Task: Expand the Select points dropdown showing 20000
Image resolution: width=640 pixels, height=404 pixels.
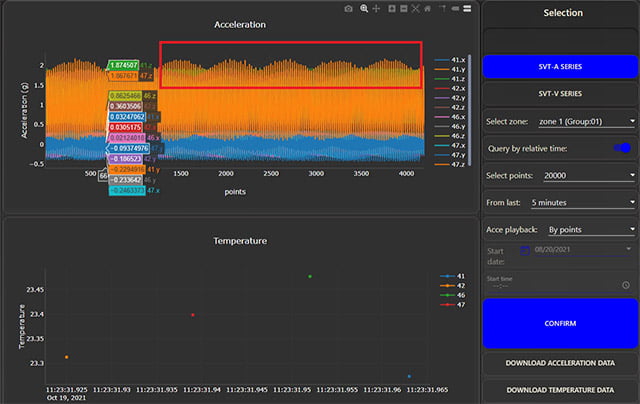Action: [583, 175]
